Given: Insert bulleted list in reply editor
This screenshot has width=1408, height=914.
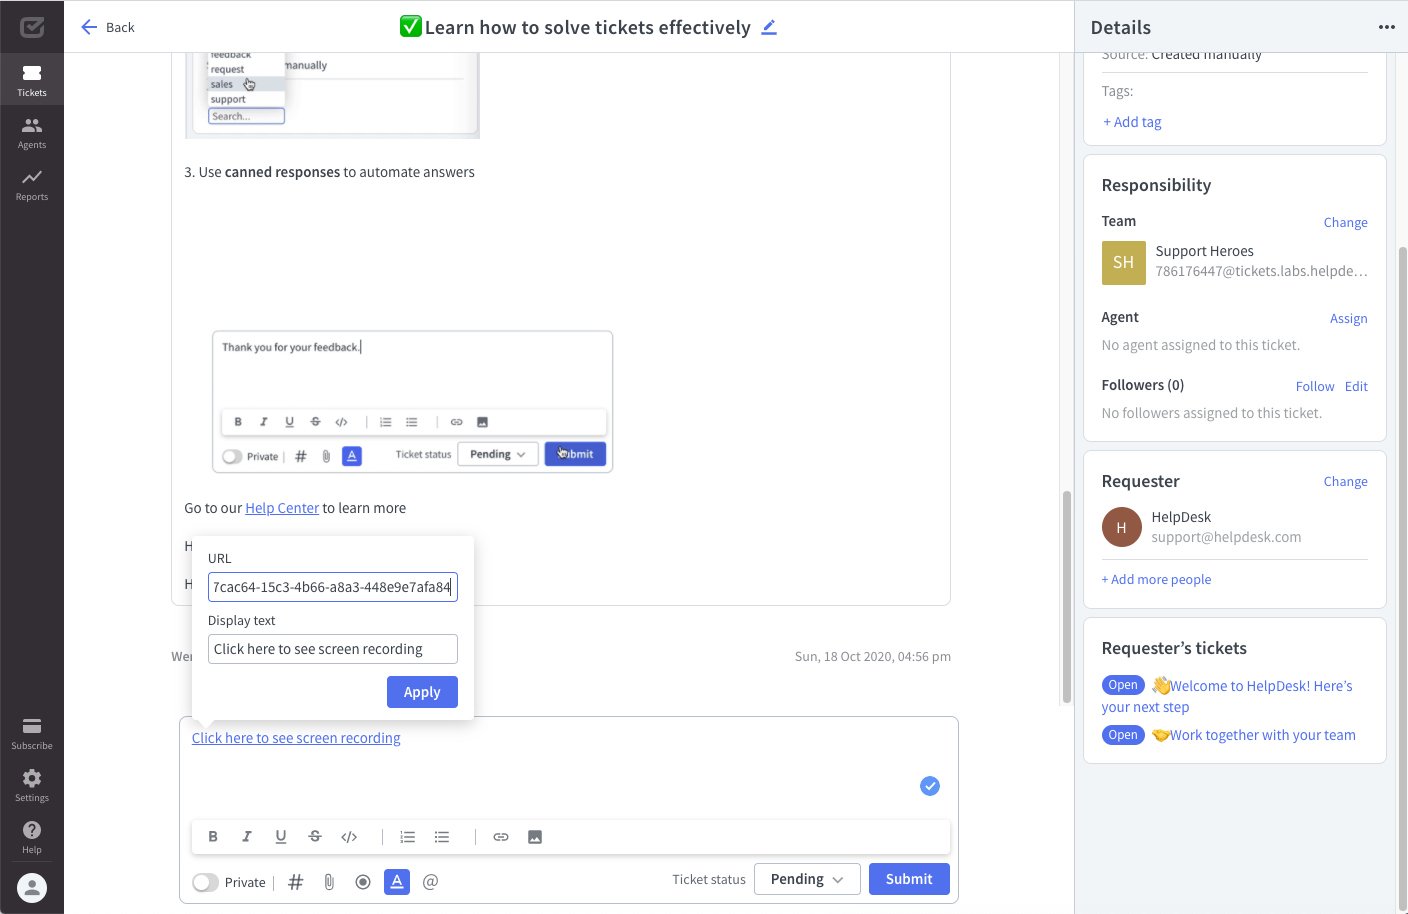Looking at the screenshot, I should tap(441, 837).
